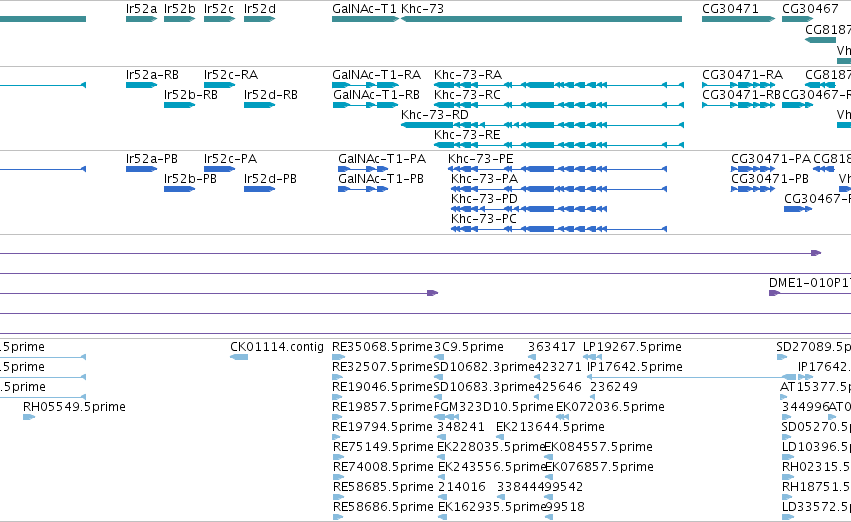Select the CG30471 gene label
Screen dimensions: 851x522
tap(730, 9)
